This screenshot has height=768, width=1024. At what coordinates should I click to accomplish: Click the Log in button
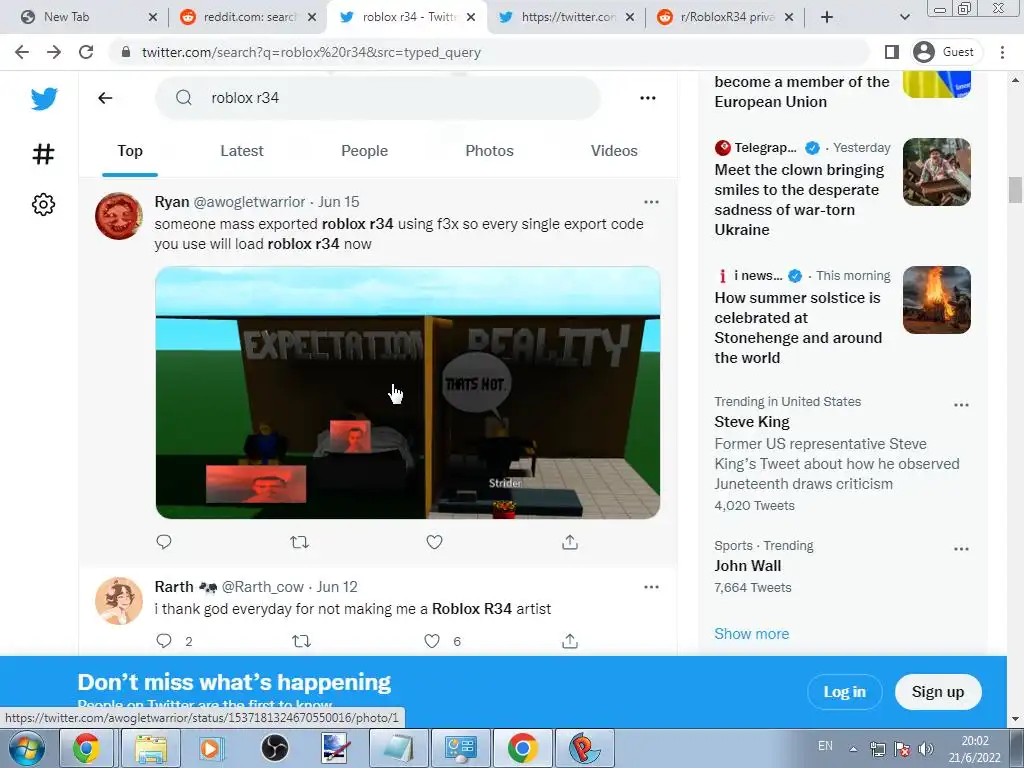coord(844,692)
